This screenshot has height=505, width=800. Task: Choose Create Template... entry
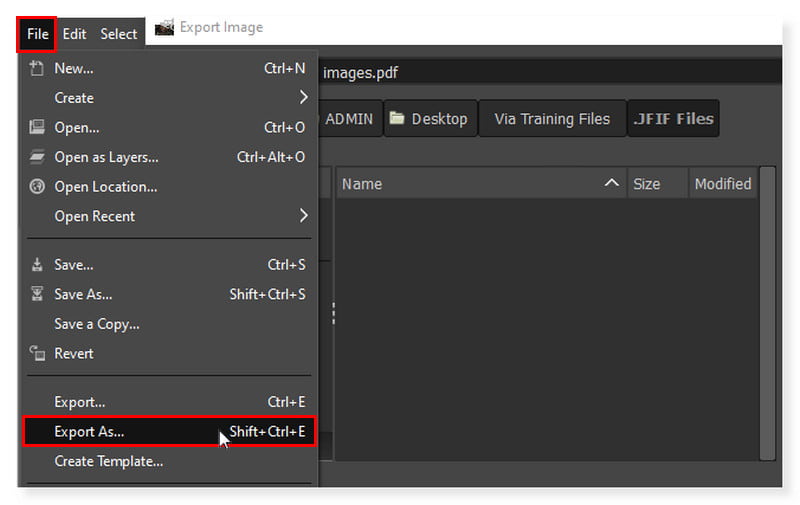(x=168, y=461)
